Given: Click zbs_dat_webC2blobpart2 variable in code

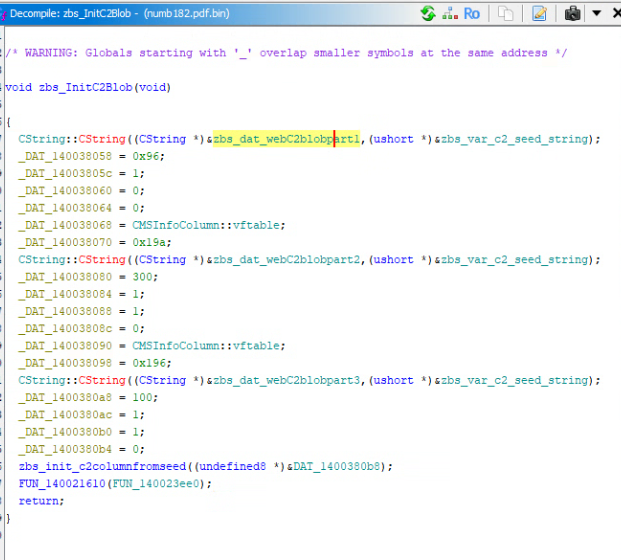Looking at the screenshot, I should (x=288, y=259).
